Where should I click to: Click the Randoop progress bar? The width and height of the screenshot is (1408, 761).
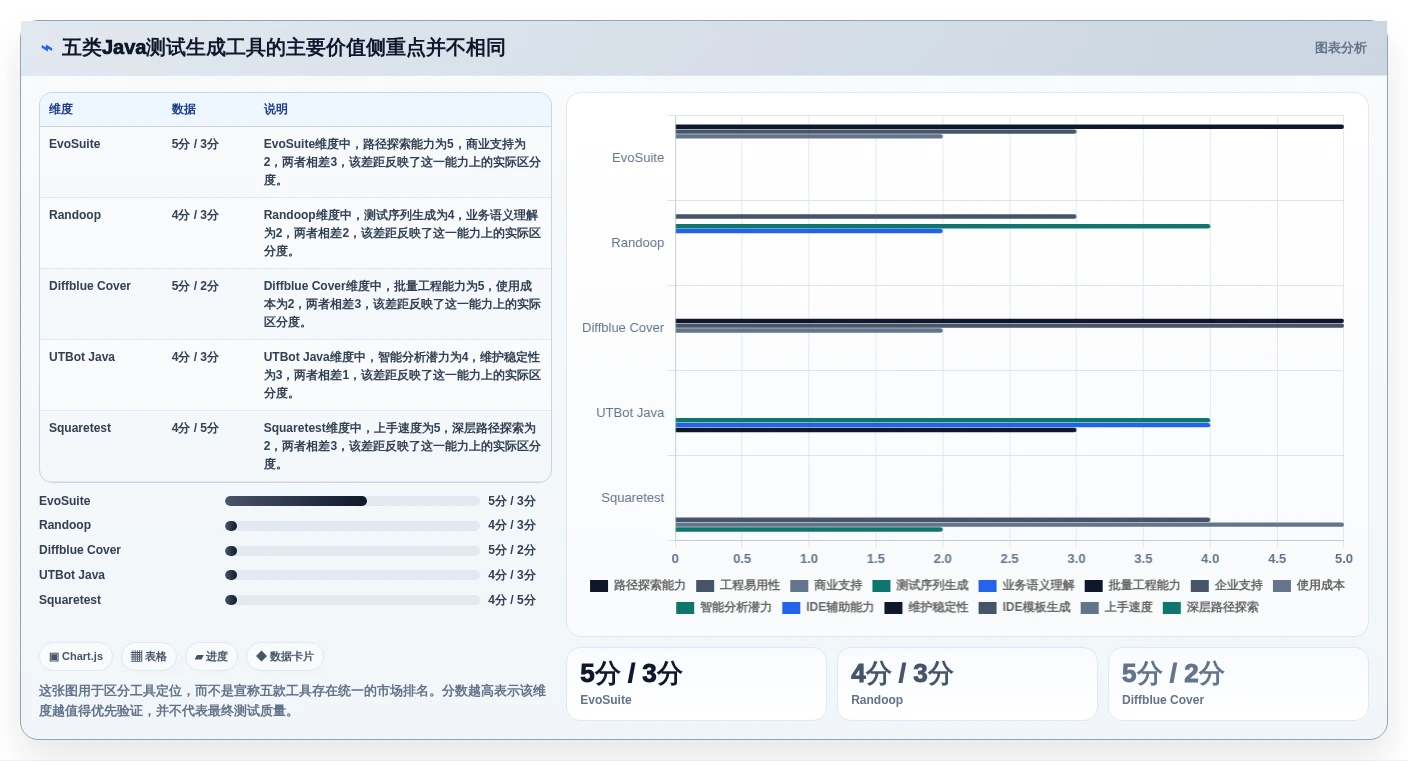[352, 526]
